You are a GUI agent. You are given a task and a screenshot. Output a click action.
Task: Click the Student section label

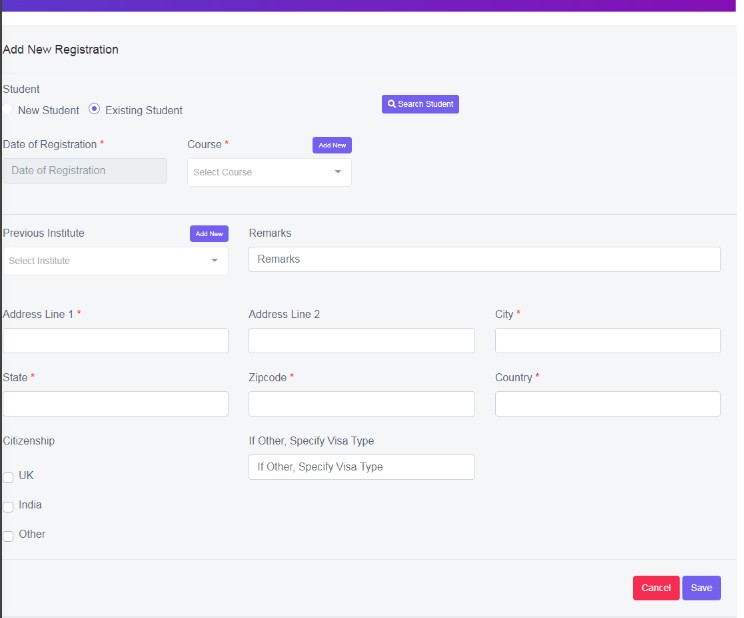click(21, 89)
